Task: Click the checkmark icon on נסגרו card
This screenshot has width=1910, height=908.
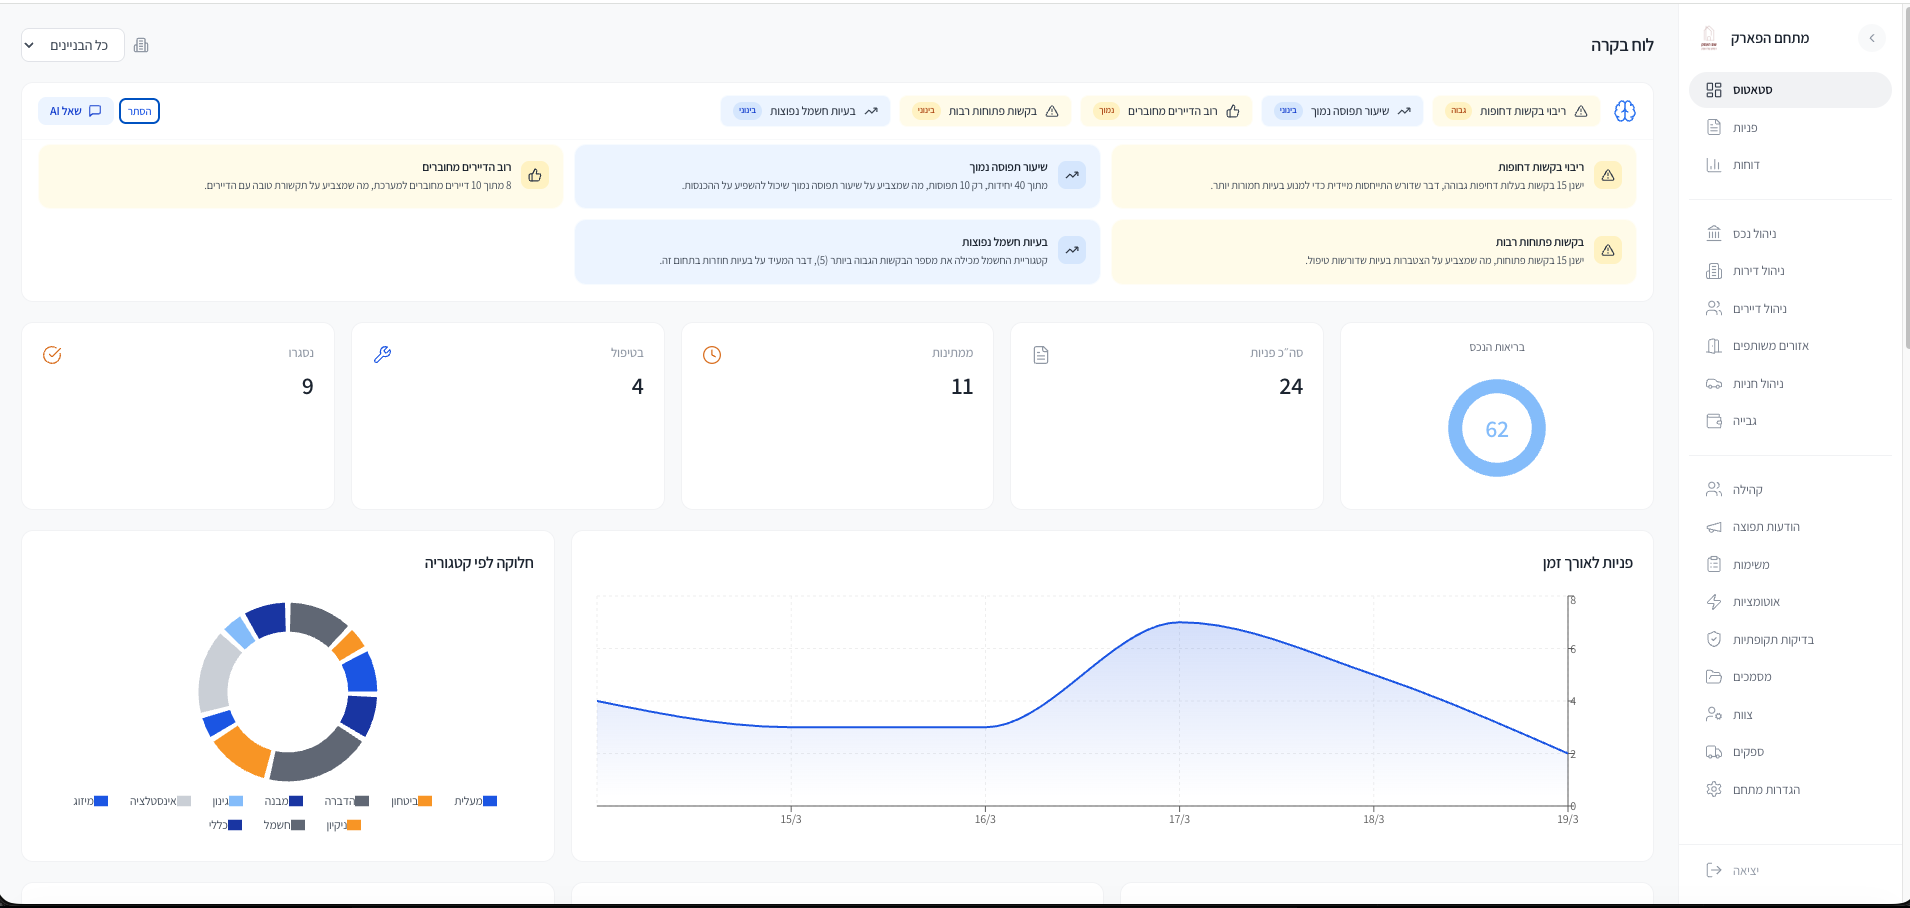Action: point(52,355)
